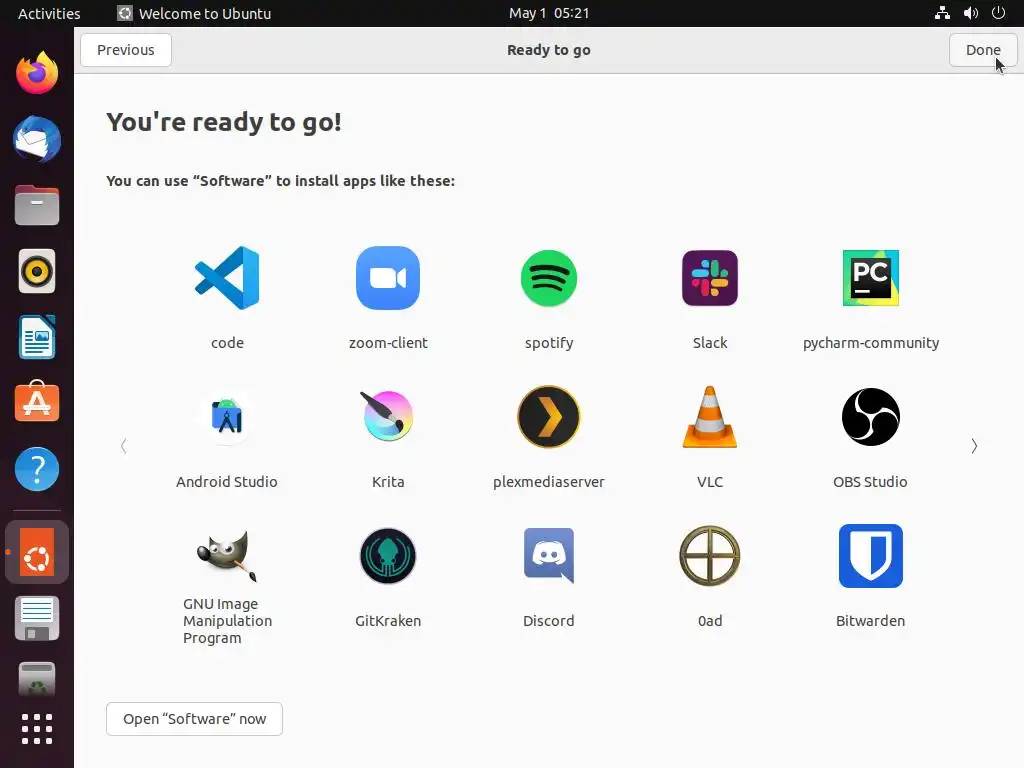The height and width of the screenshot is (768, 1024).
Task: Open the Bitwarden shield icon
Action: point(871,556)
